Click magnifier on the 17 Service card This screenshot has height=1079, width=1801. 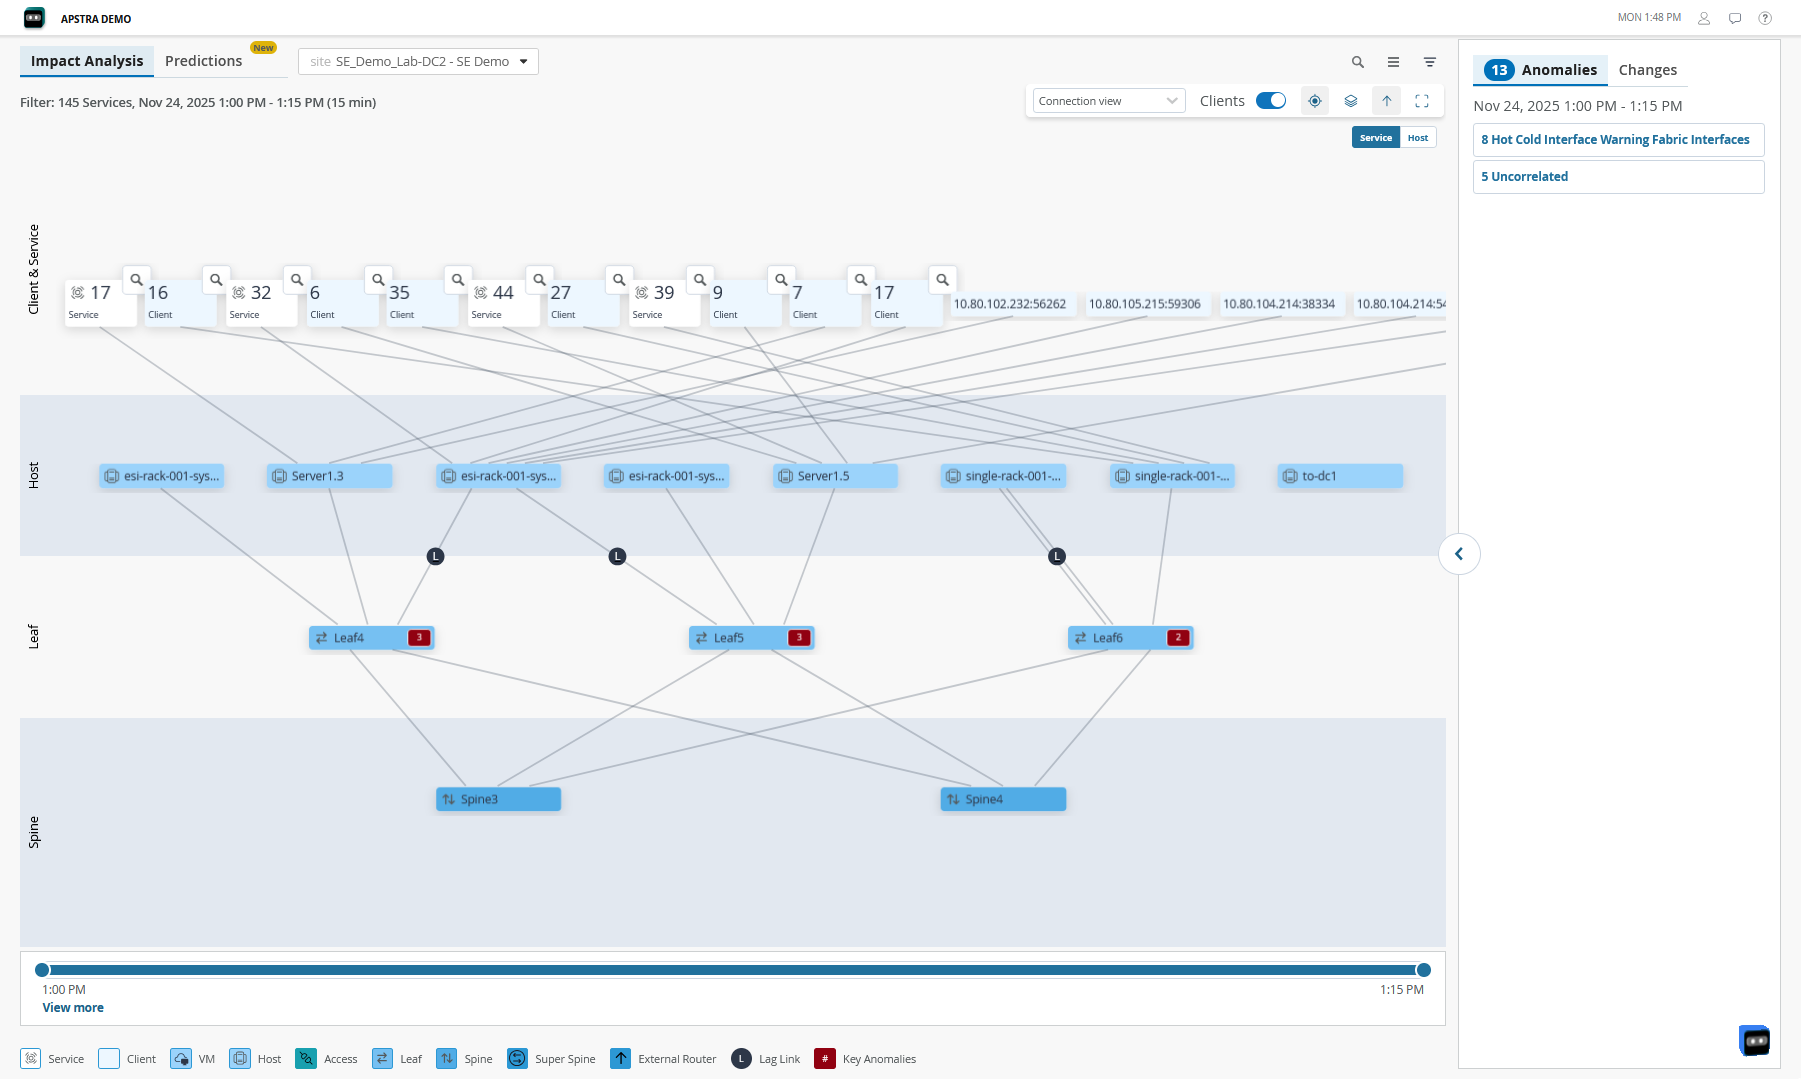[136, 280]
